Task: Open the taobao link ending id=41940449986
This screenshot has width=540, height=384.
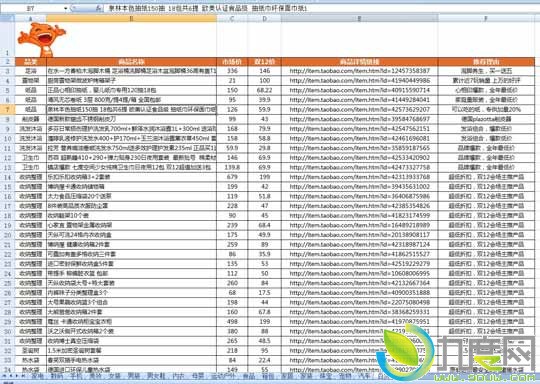Action: (x=360, y=81)
